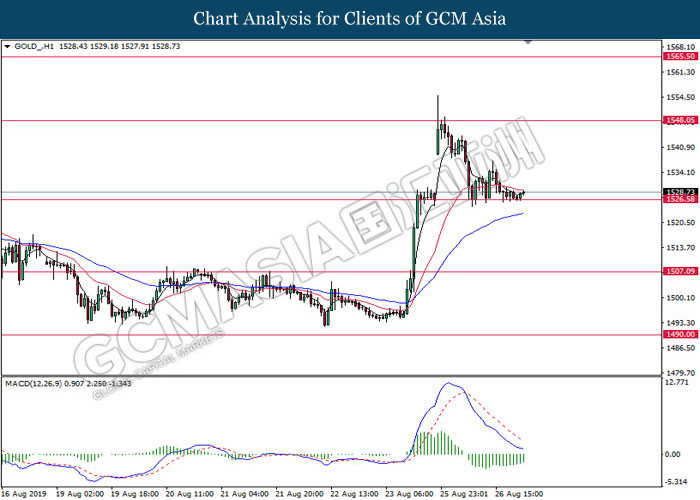Click the 23 Aug 06:00 time label

click(410, 494)
